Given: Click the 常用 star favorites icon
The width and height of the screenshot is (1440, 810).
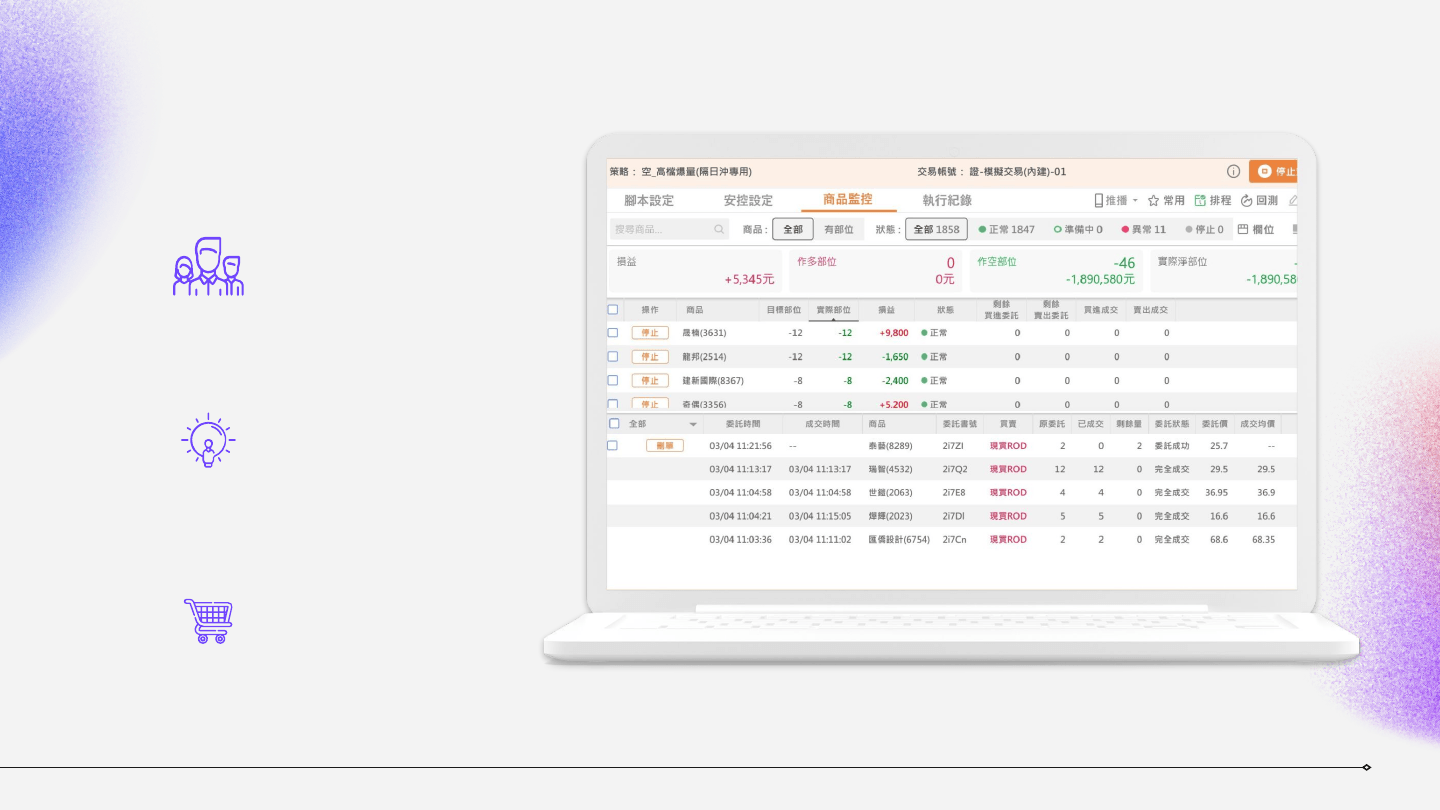Looking at the screenshot, I should (x=1153, y=201).
